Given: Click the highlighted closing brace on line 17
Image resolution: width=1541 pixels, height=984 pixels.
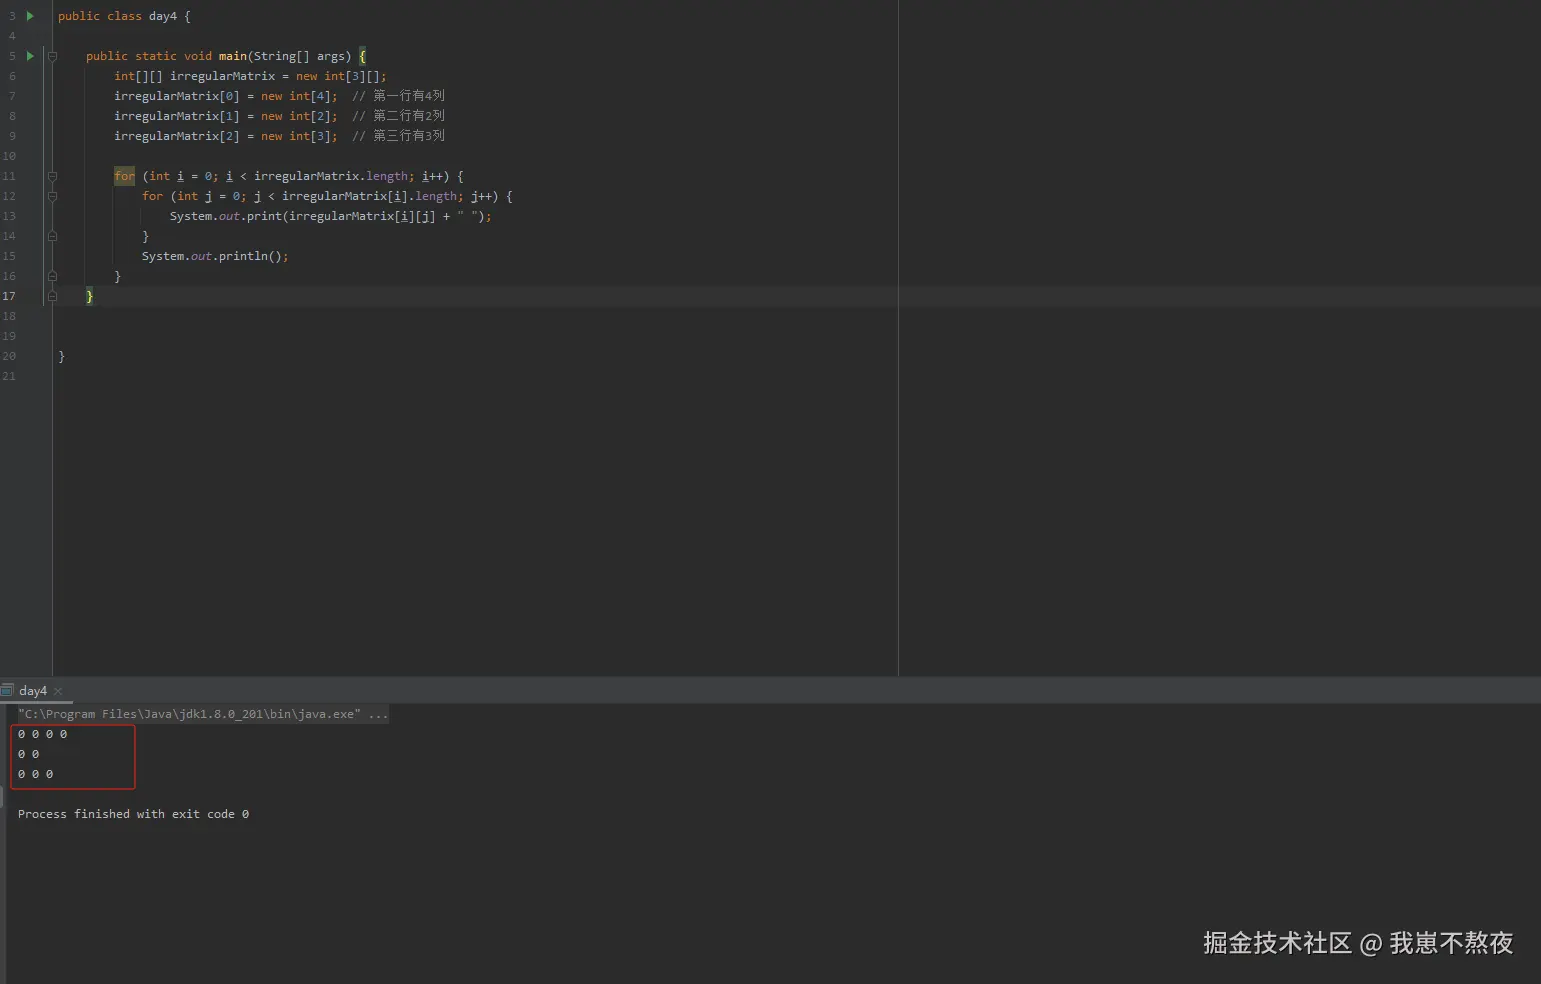Looking at the screenshot, I should [89, 296].
